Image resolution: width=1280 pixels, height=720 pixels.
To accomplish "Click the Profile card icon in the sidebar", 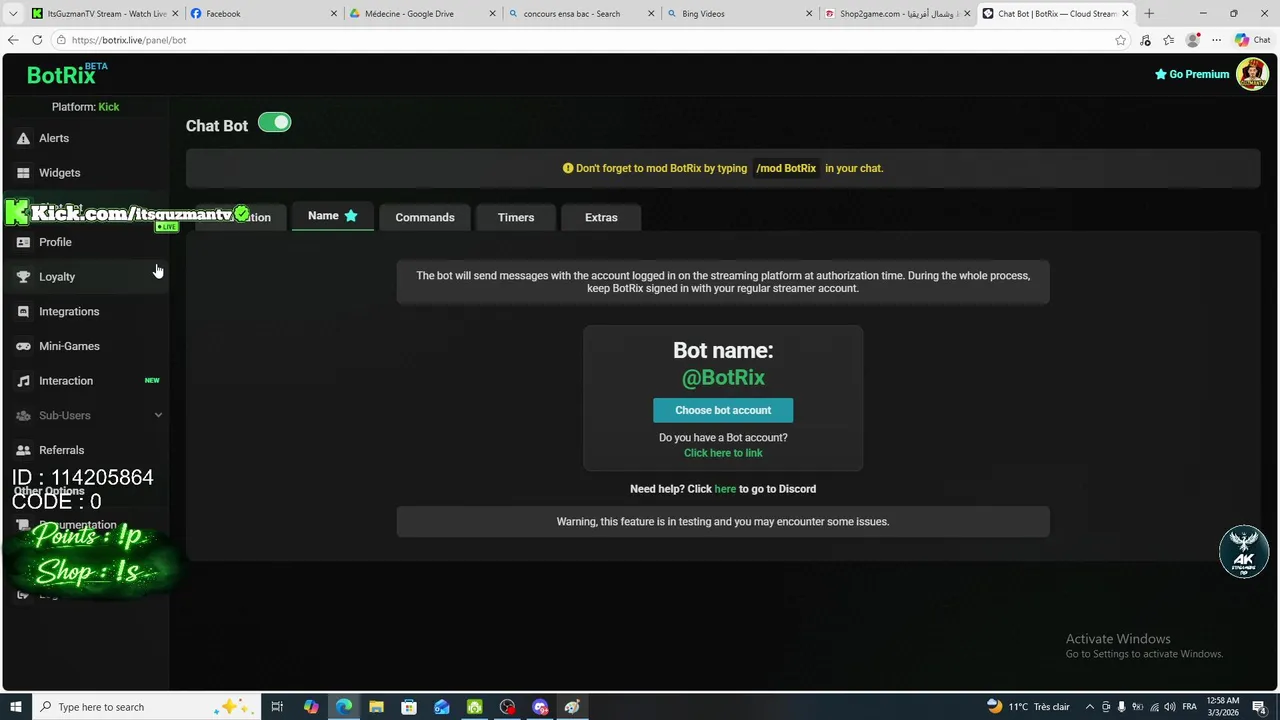I will [23, 242].
